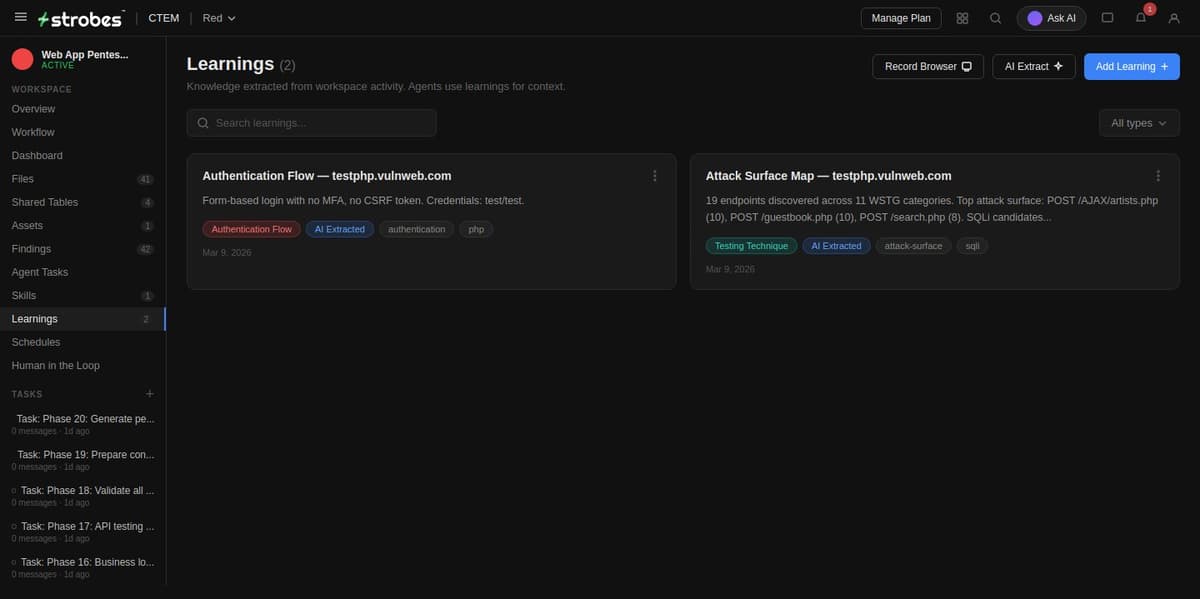The width and height of the screenshot is (1200, 599).
Task: Go to Overview in sidebar
Action: [83, 109]
